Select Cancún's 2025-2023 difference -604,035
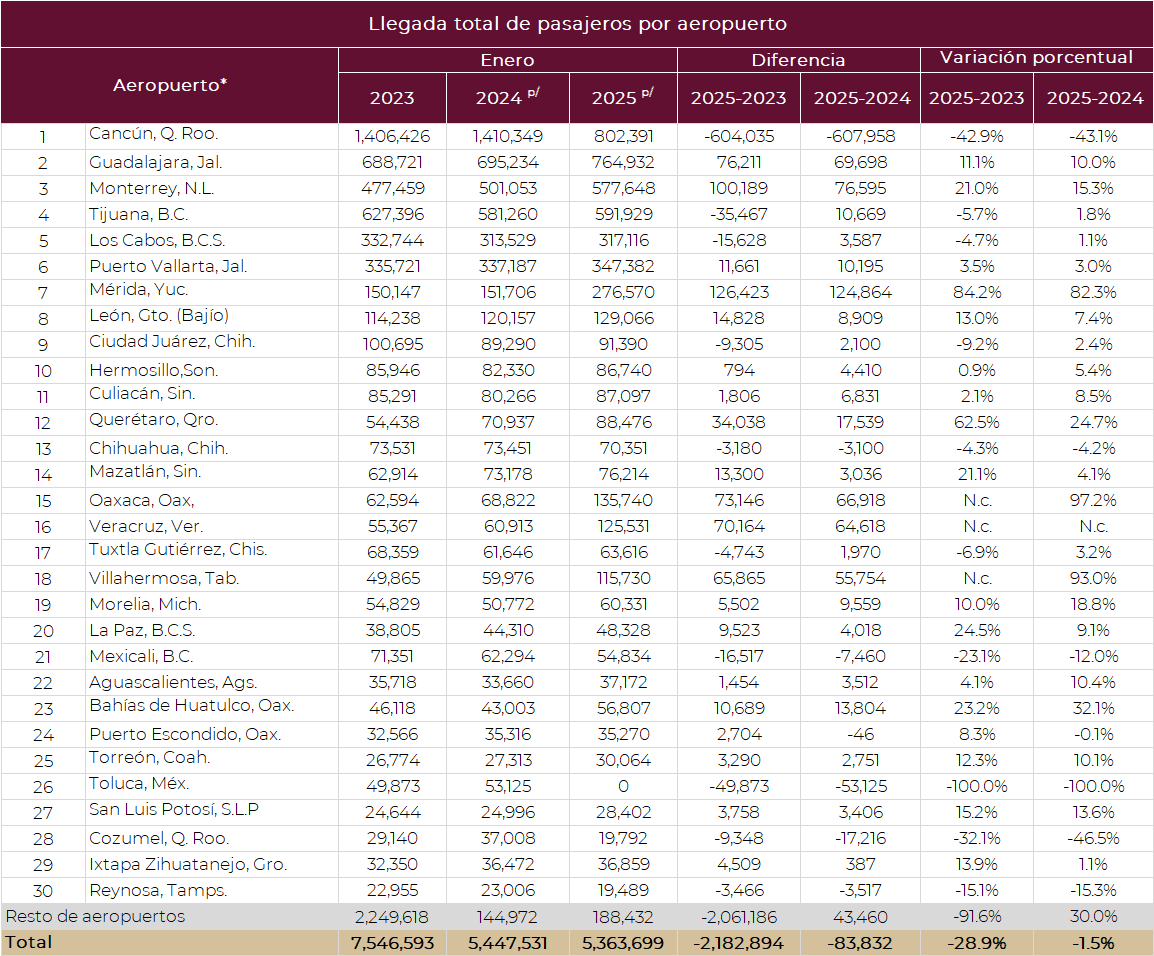The width and height of the screenshot is (1154, 956). pyautogui.click(x=738, y=136)
